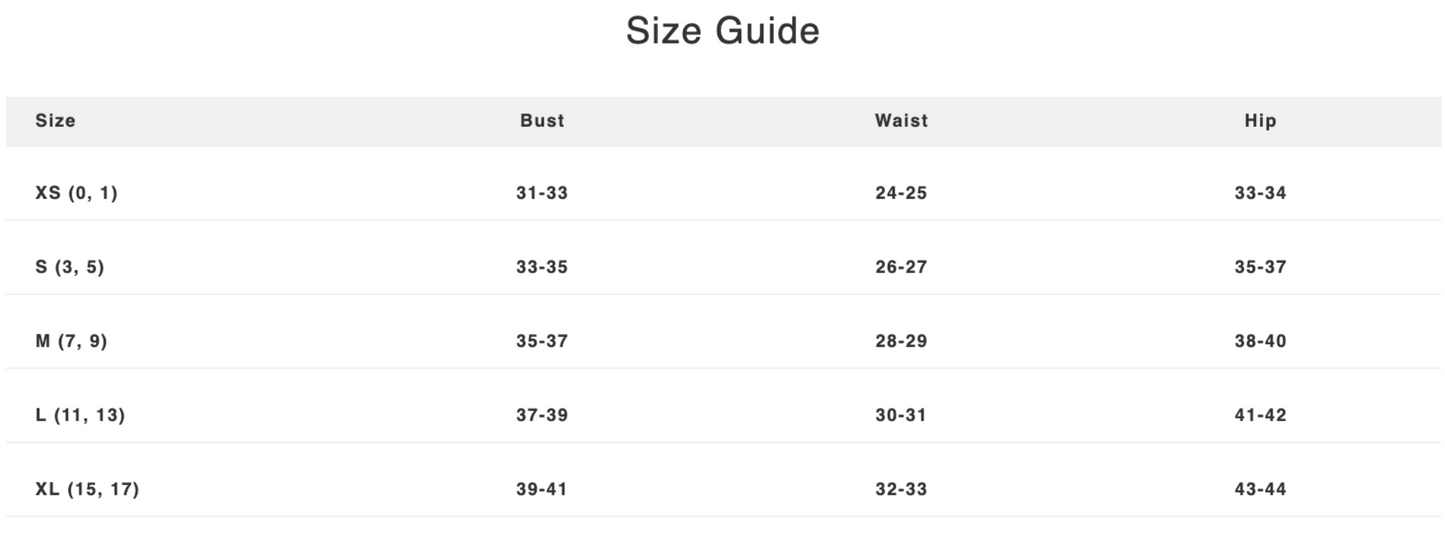Select the XL hip value 43-44

click(1260, 489)
